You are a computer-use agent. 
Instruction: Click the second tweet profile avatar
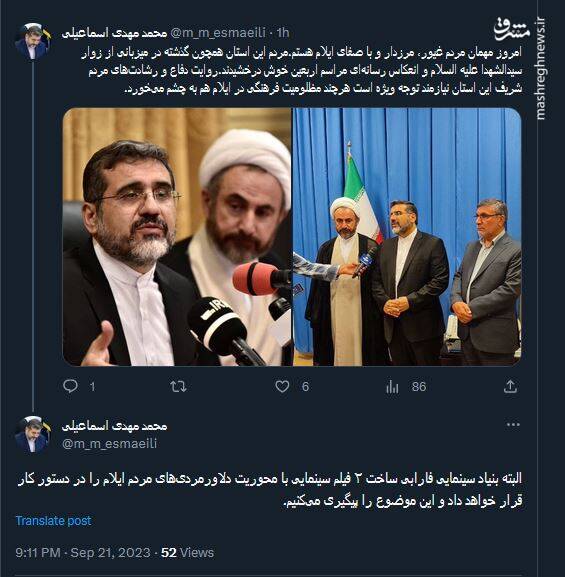32,434
